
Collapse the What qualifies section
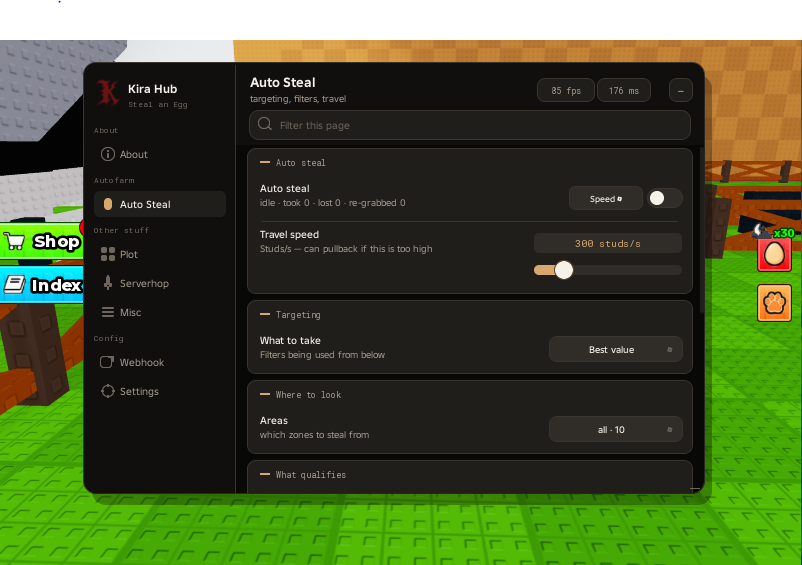point(265,474)
